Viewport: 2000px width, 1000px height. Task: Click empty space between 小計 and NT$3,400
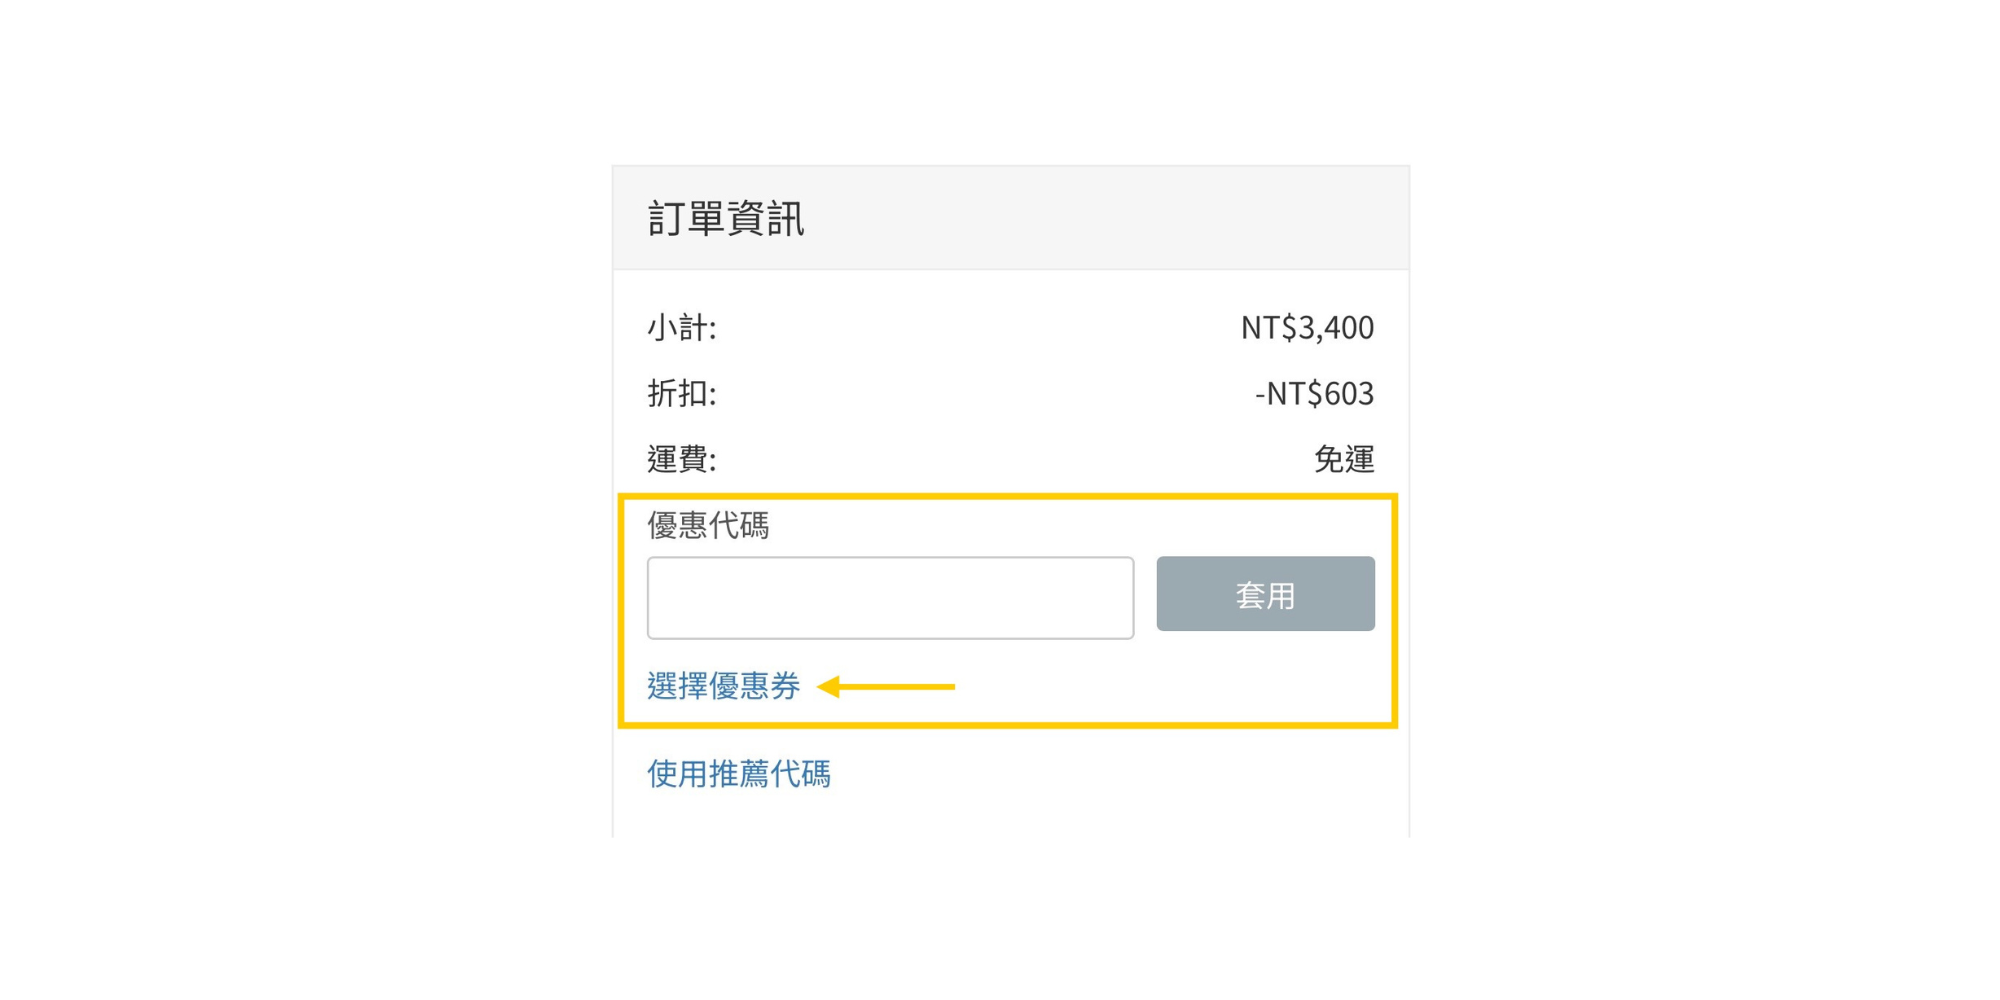[x=980, y=327]
